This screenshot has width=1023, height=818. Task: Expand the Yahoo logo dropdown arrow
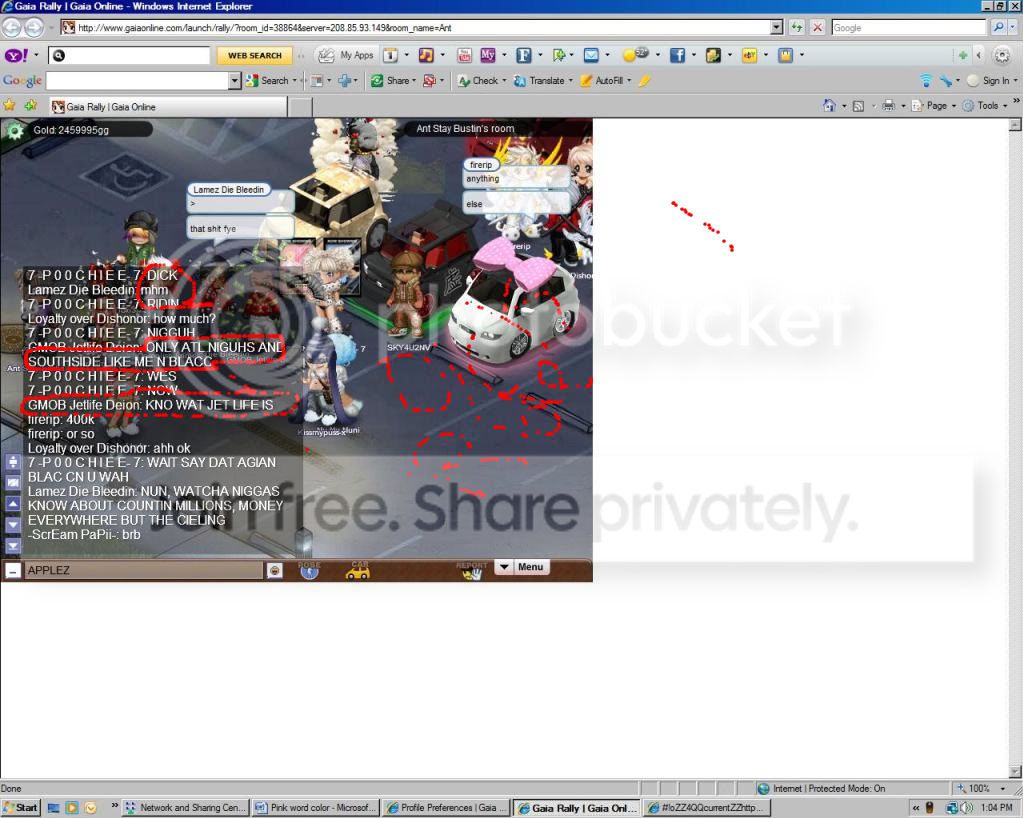pyautogui.click(x=36, y=55)
